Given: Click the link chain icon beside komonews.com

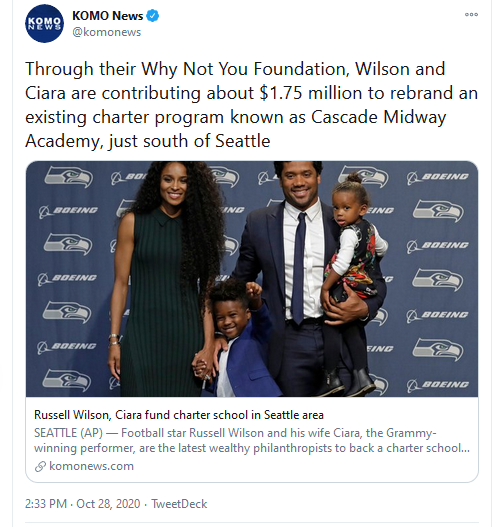Looking at the screenshot, I should [x=40, y=467].
